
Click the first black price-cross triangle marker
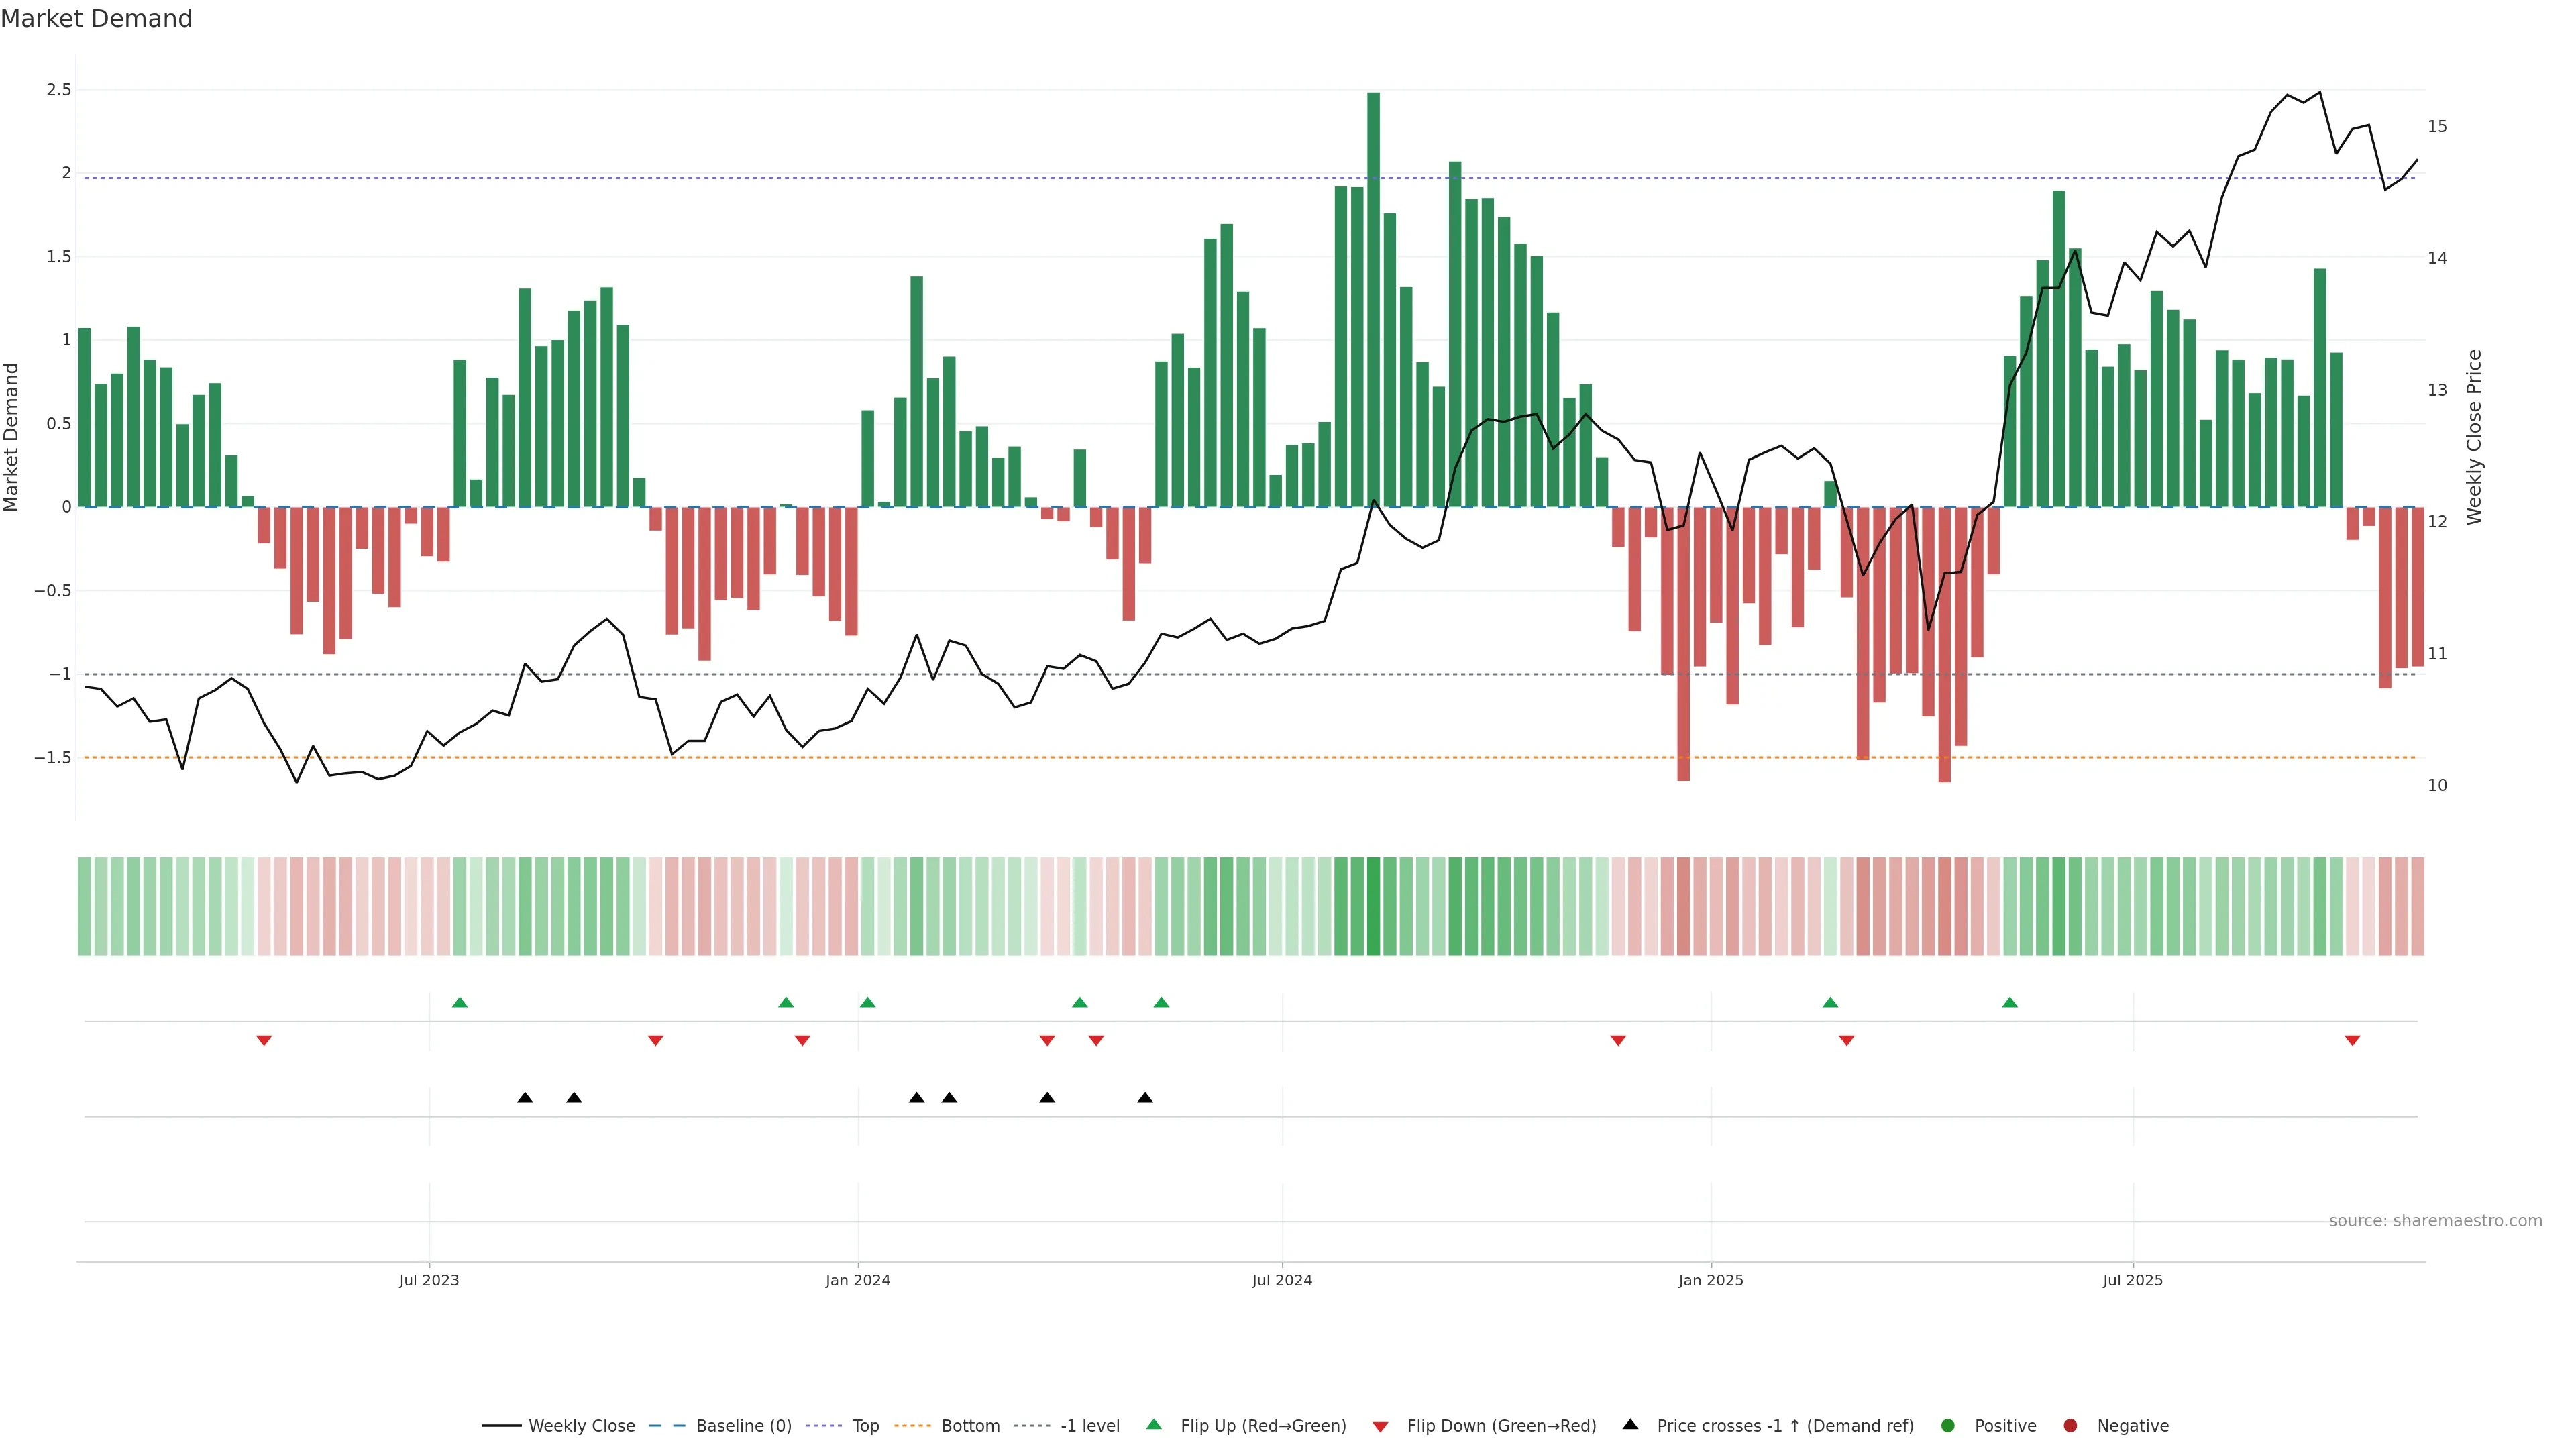[x=525, y=1098]
